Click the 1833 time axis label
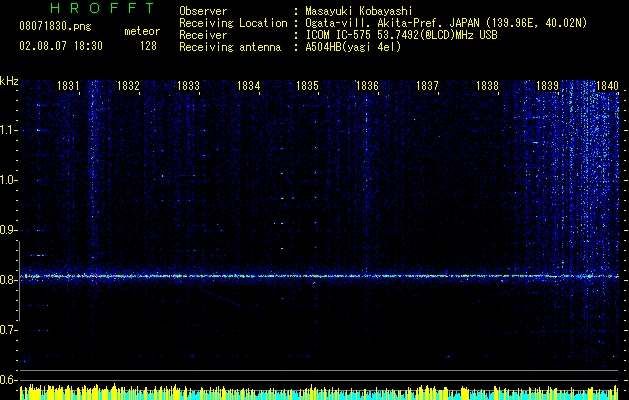 click(x=188, y=86)
